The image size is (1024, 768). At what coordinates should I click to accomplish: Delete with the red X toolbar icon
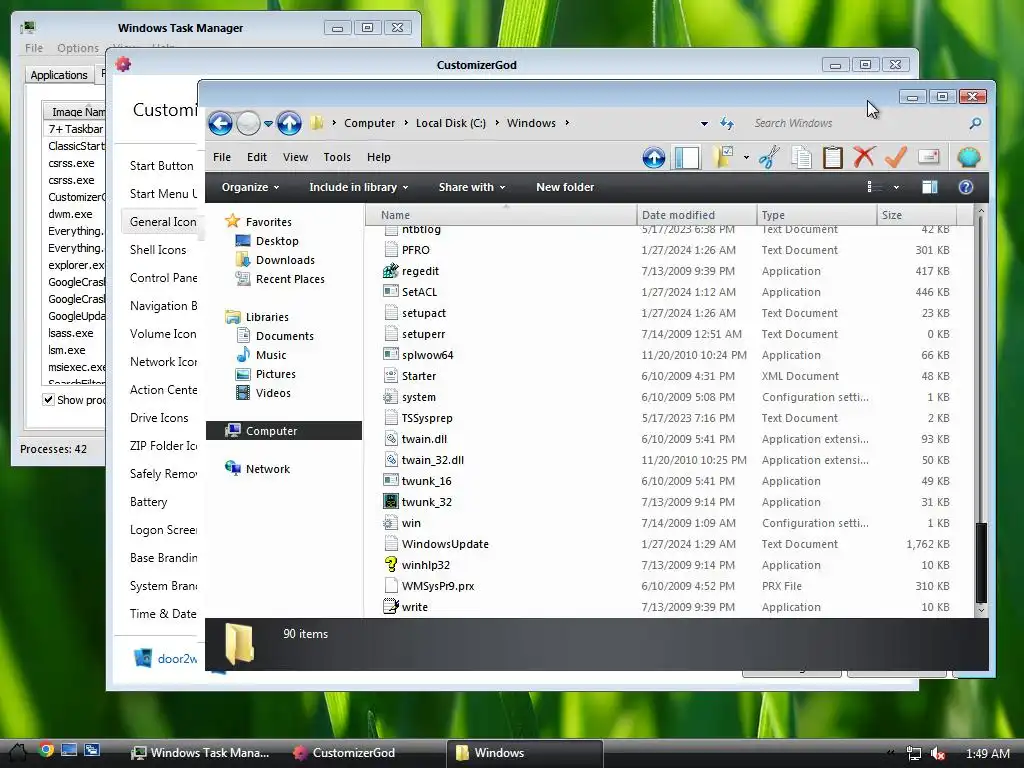(x=864, y=157)
